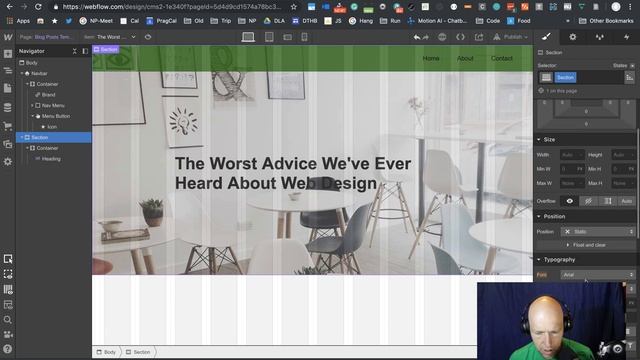640x360 pixels.
Task: Open the Position Static dropdown
Action: (x=598, y=231)
